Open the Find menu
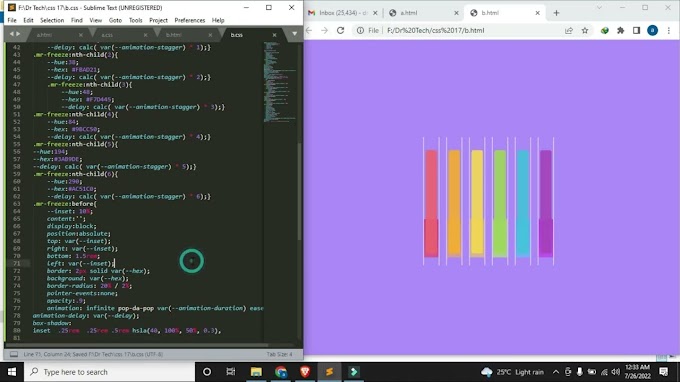680x382 pixels. click(x=77, y=20)
